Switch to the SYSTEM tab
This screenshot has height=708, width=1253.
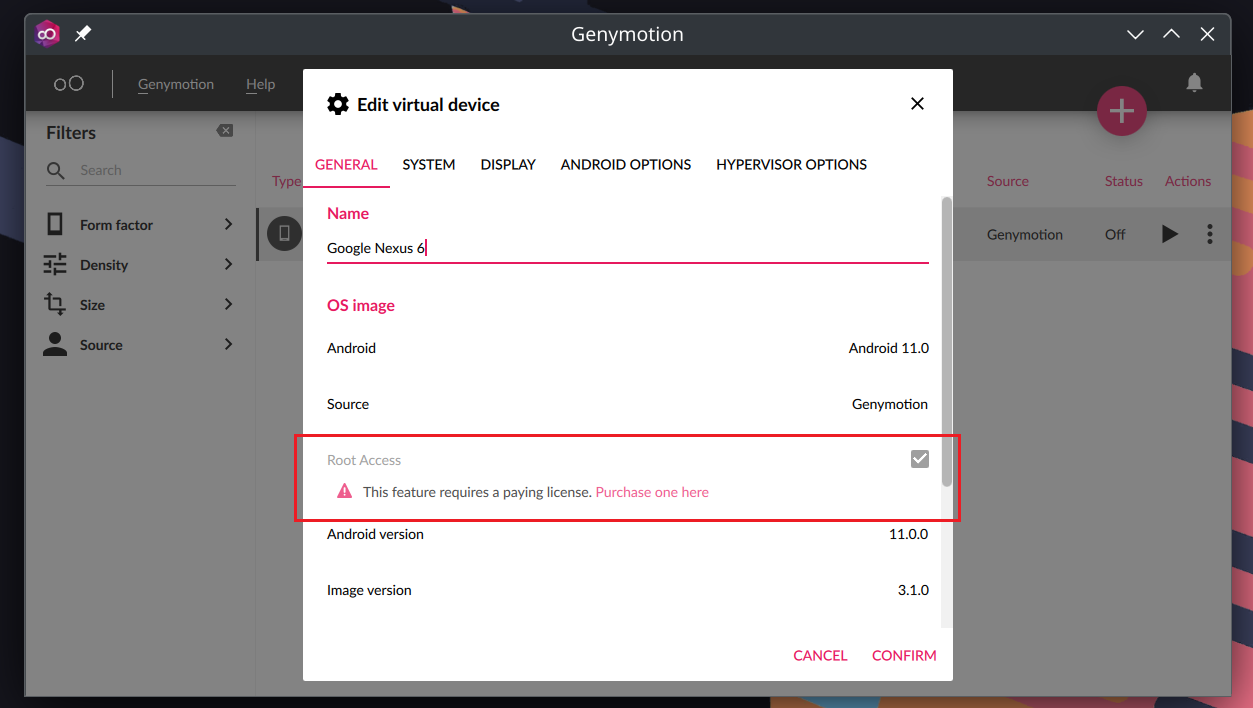point(429,165)
